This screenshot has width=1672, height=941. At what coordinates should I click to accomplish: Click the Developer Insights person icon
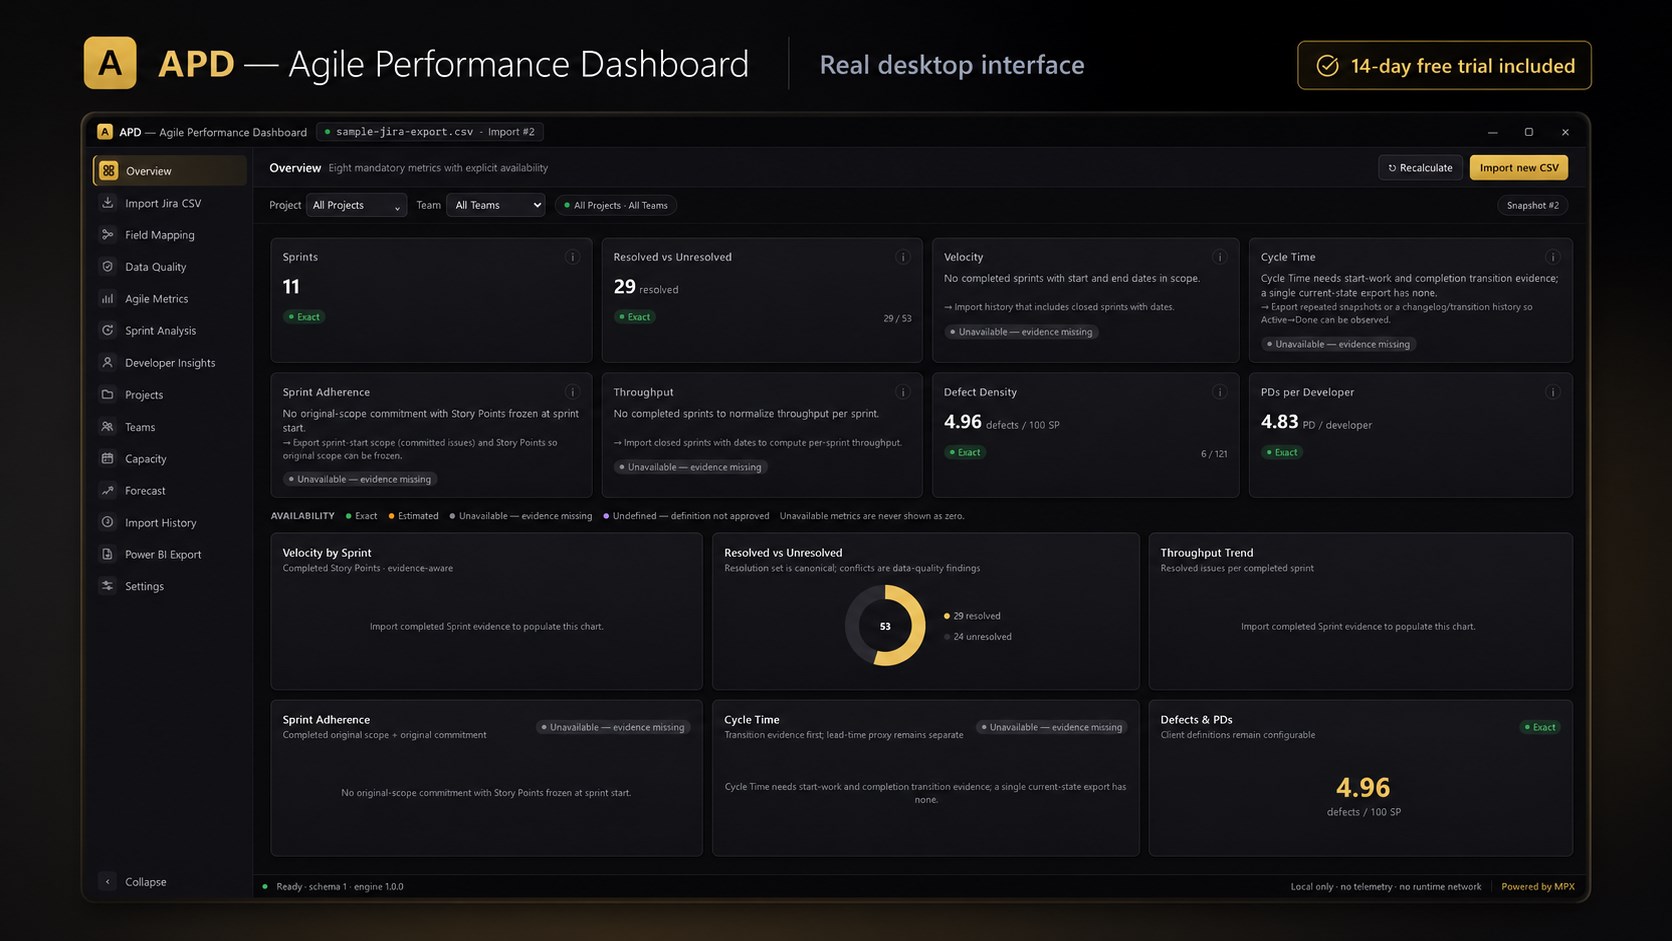(107, 363)
